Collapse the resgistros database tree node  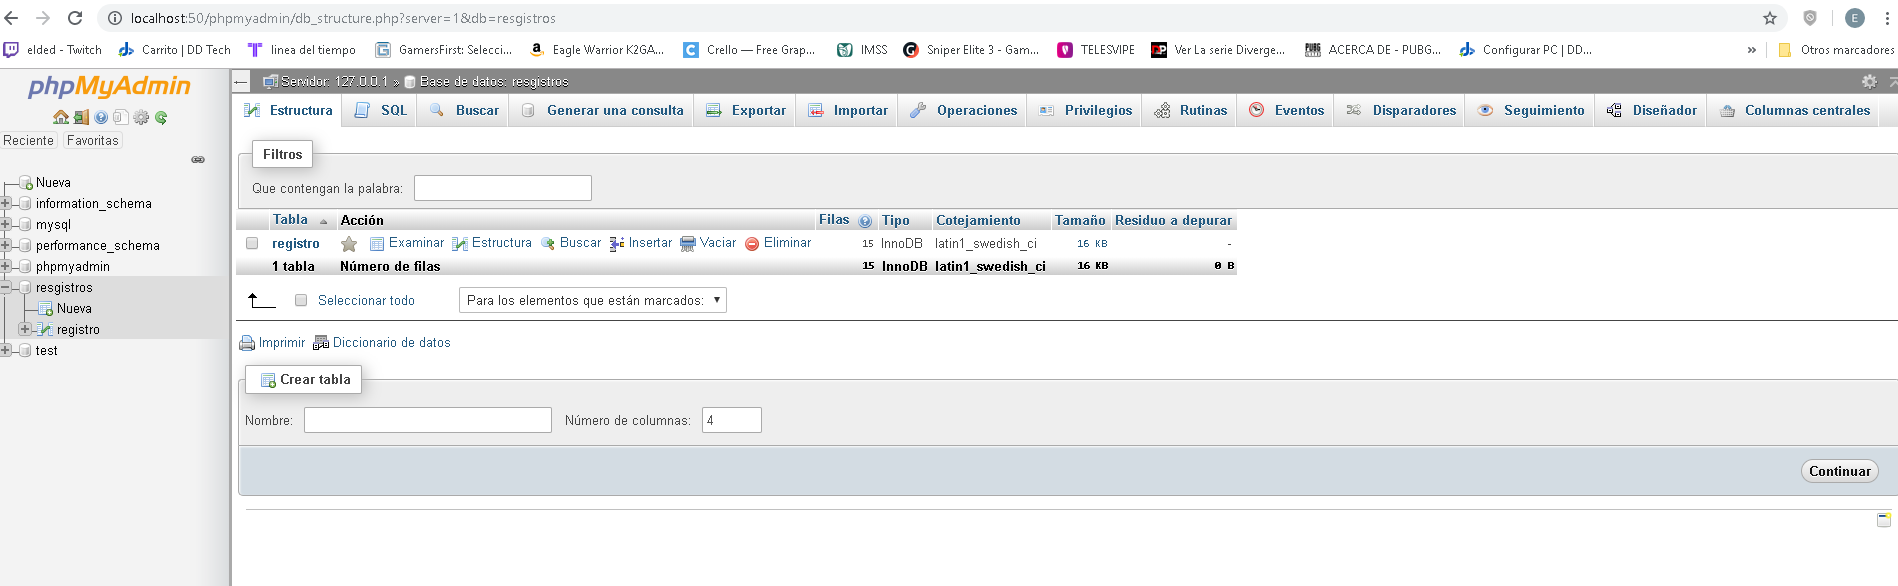pos(6,287)
